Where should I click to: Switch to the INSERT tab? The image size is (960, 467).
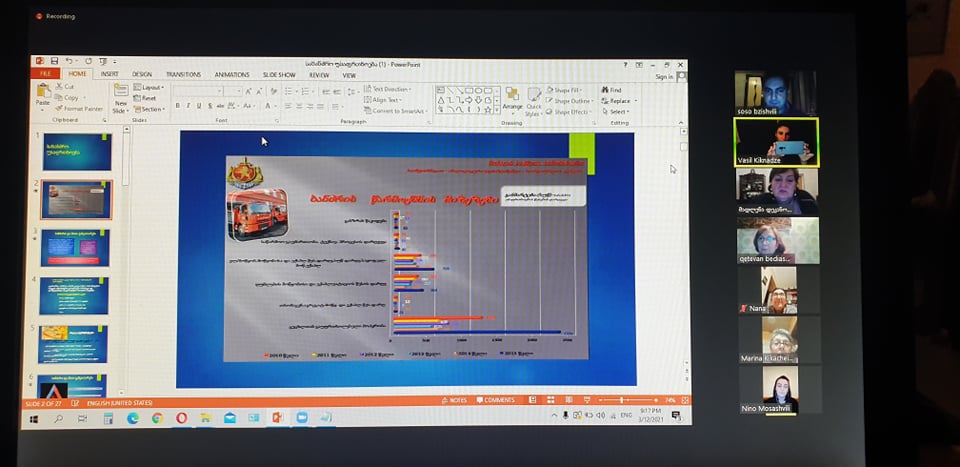tap(110, 74)
